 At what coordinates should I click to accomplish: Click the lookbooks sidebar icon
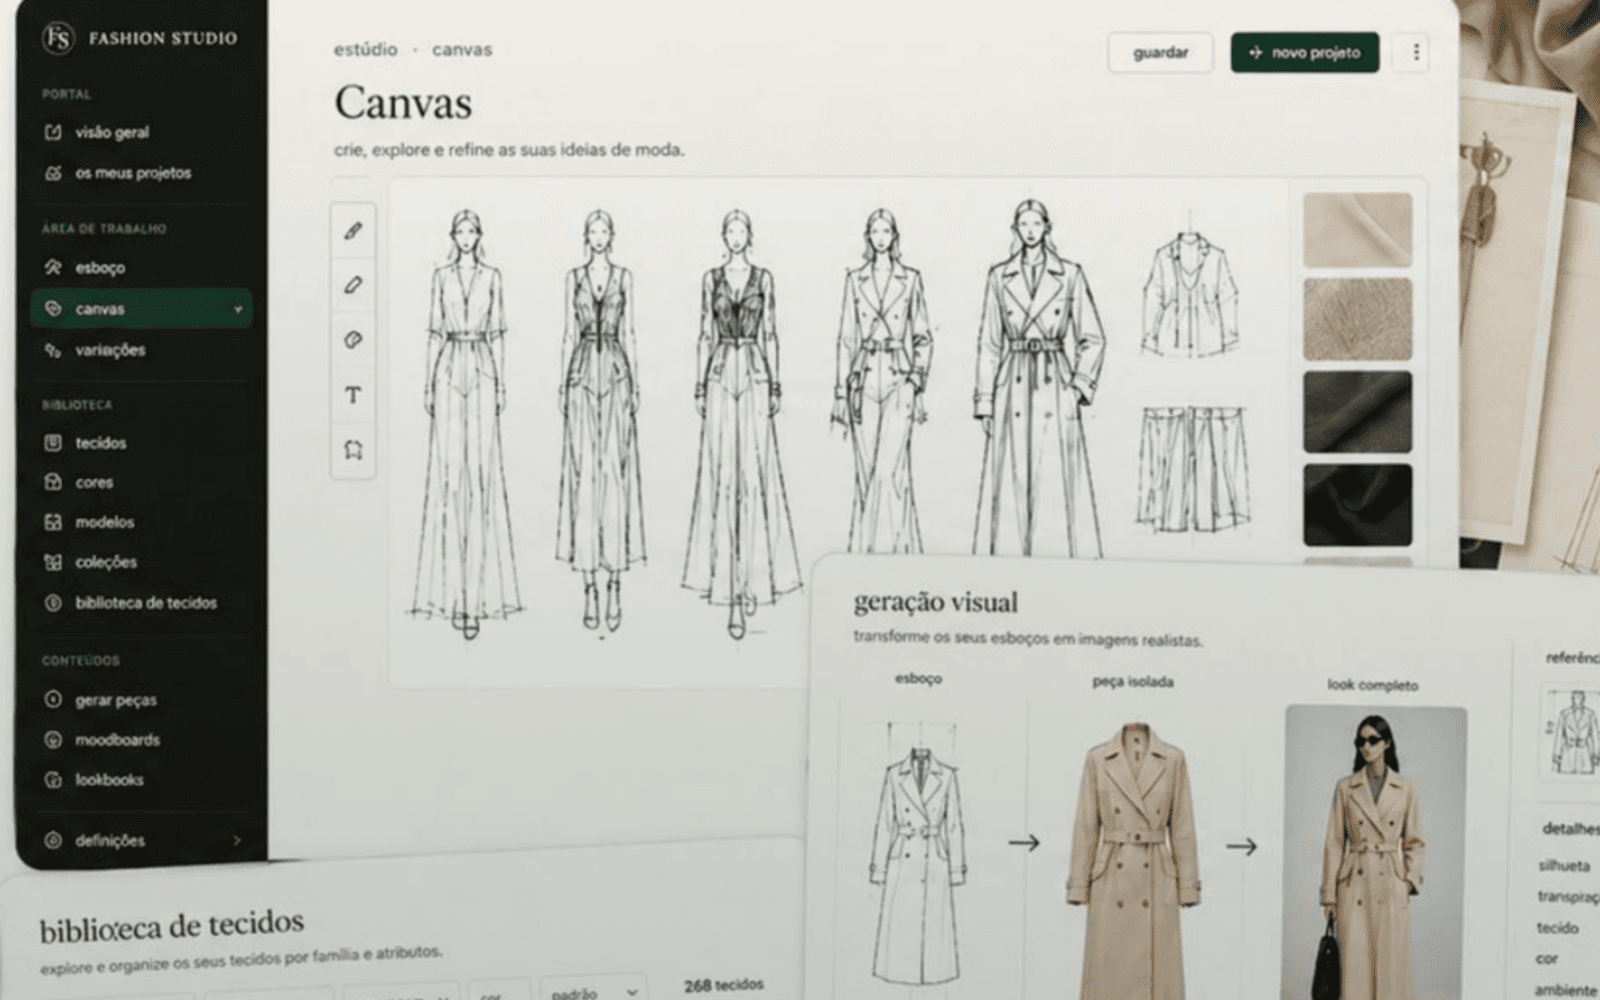click(x=53, y=780)
